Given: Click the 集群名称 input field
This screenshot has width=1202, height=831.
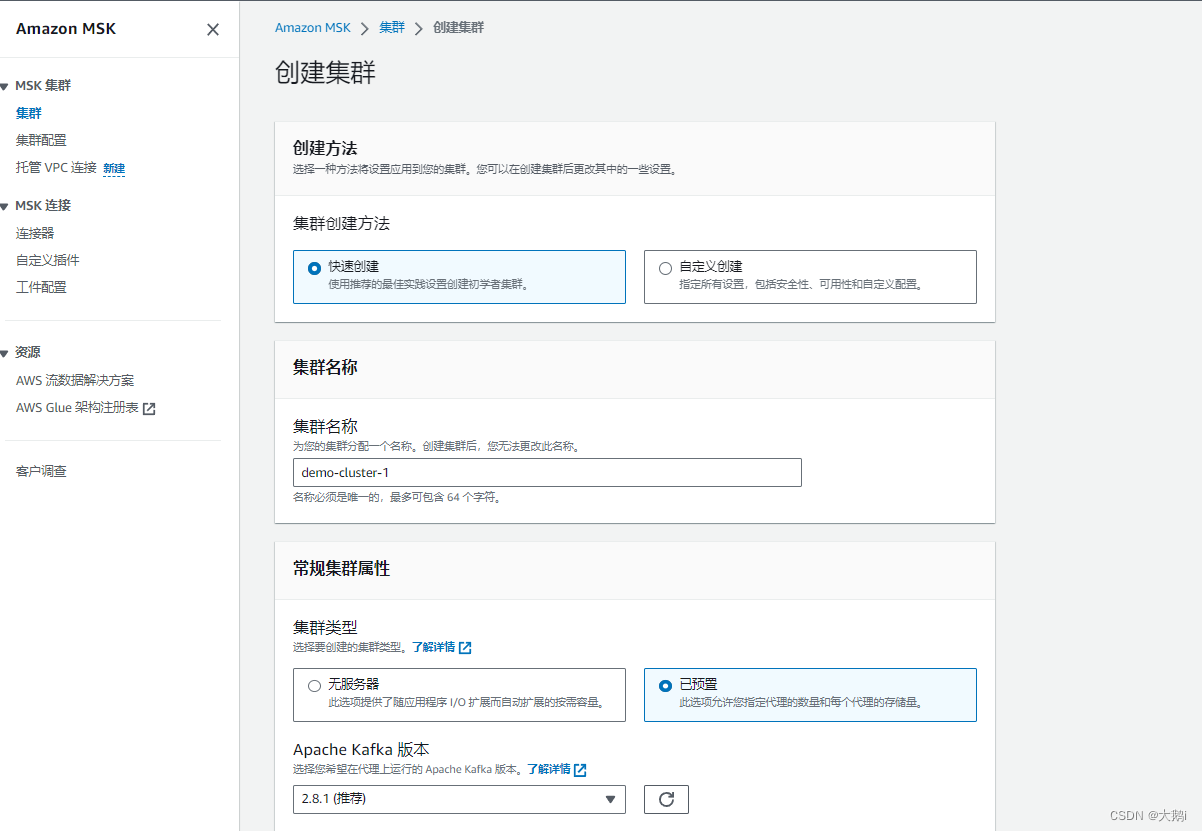Looking at the screenshot, I should pyautogui.click(x=547, y=472).
